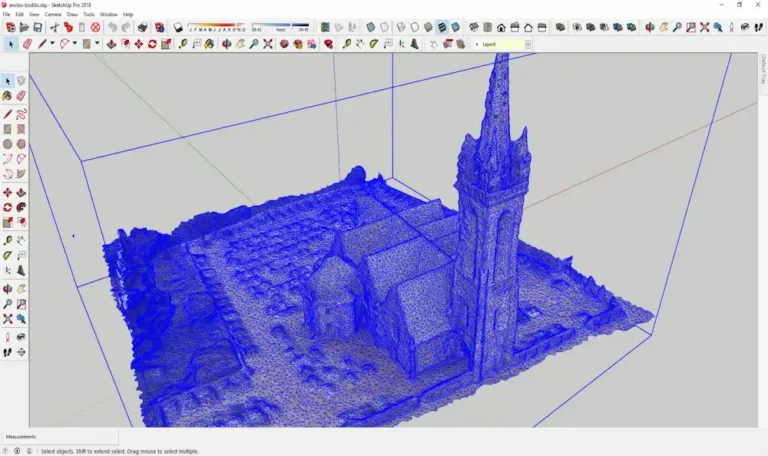Click the 3D Warehouse icon
This screenshot has width=768, height=456.
point(284,44)
